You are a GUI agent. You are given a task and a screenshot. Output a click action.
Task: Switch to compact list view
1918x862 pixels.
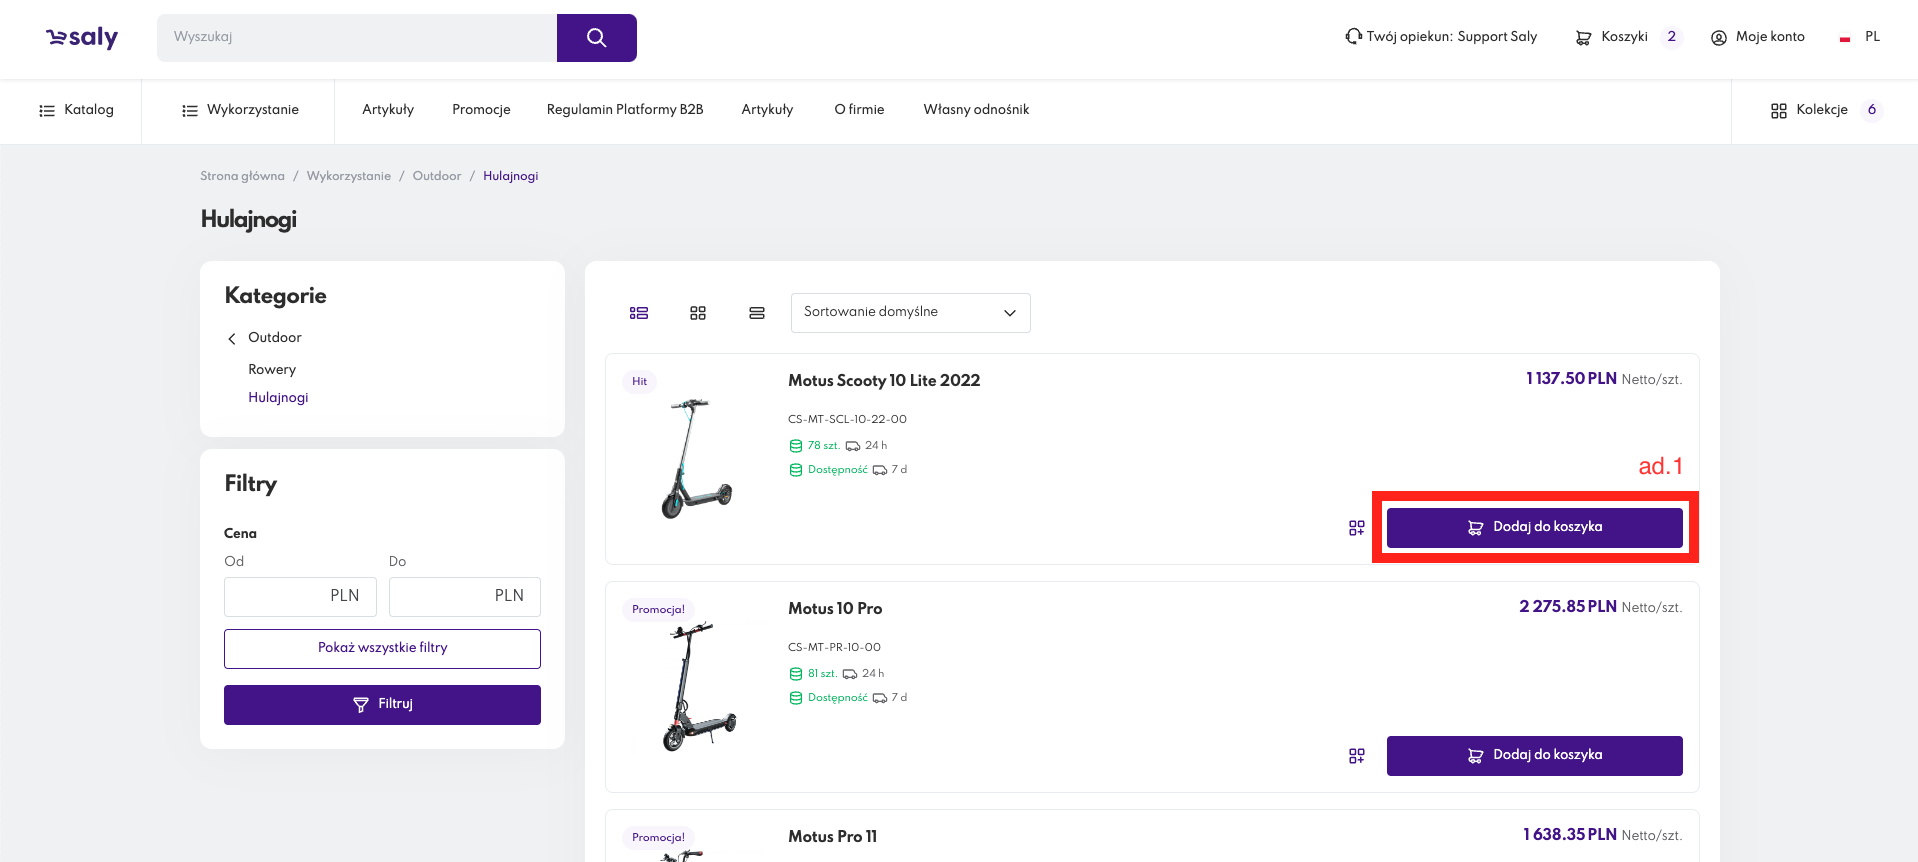(x=757, y=313)
